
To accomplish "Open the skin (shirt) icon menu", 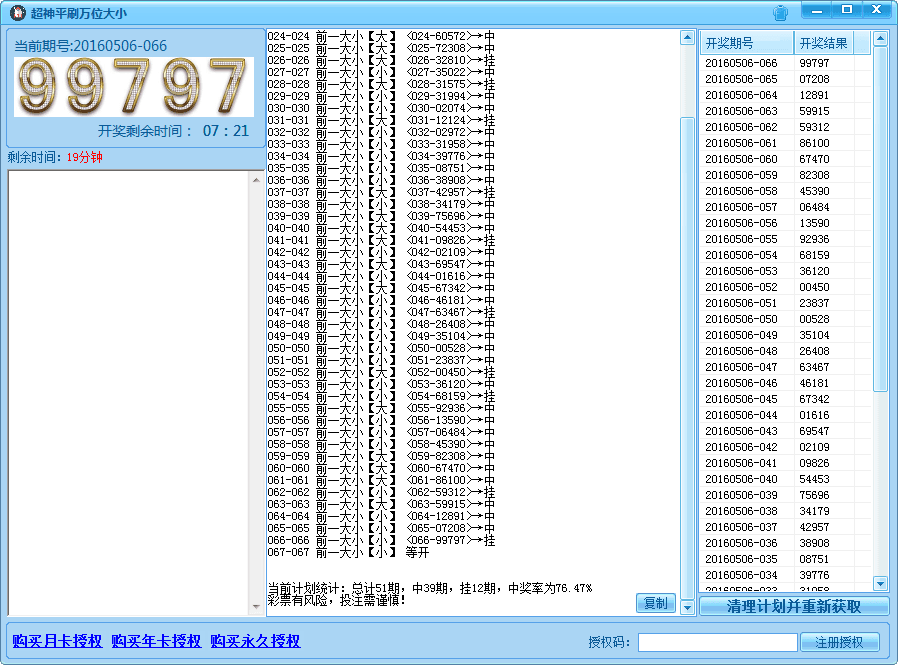I will (x=780, y=13).
